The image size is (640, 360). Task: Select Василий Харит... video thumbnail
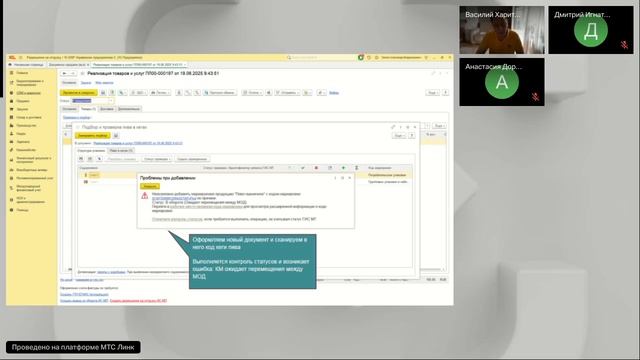point(502,30)
